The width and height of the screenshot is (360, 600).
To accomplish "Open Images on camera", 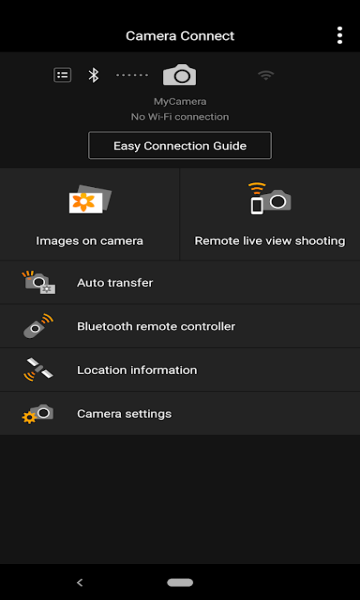I will (x=90, y=214).
